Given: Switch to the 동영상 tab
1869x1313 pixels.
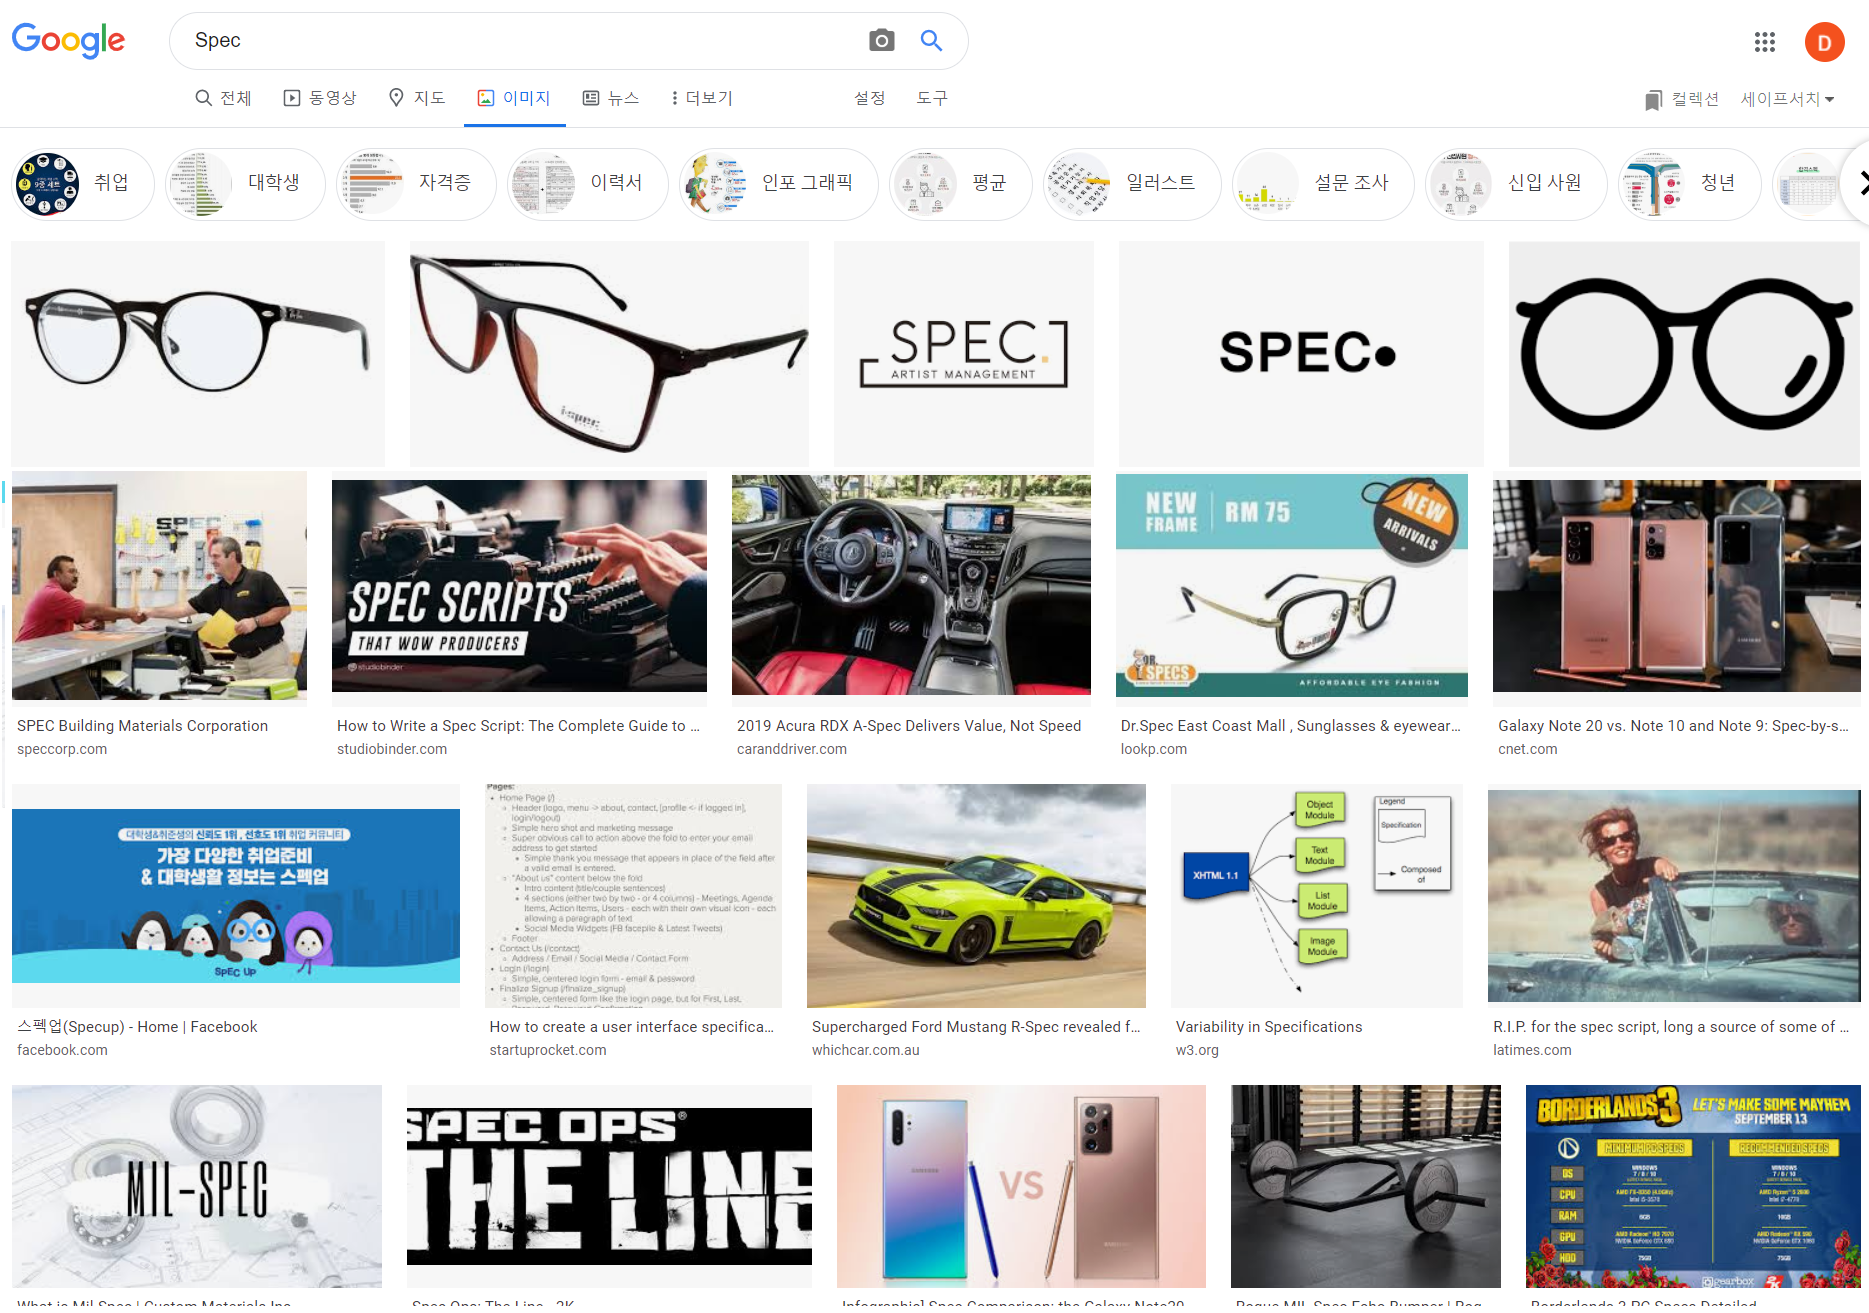Looking at the screenshot, I should click(x=320, y=98).
